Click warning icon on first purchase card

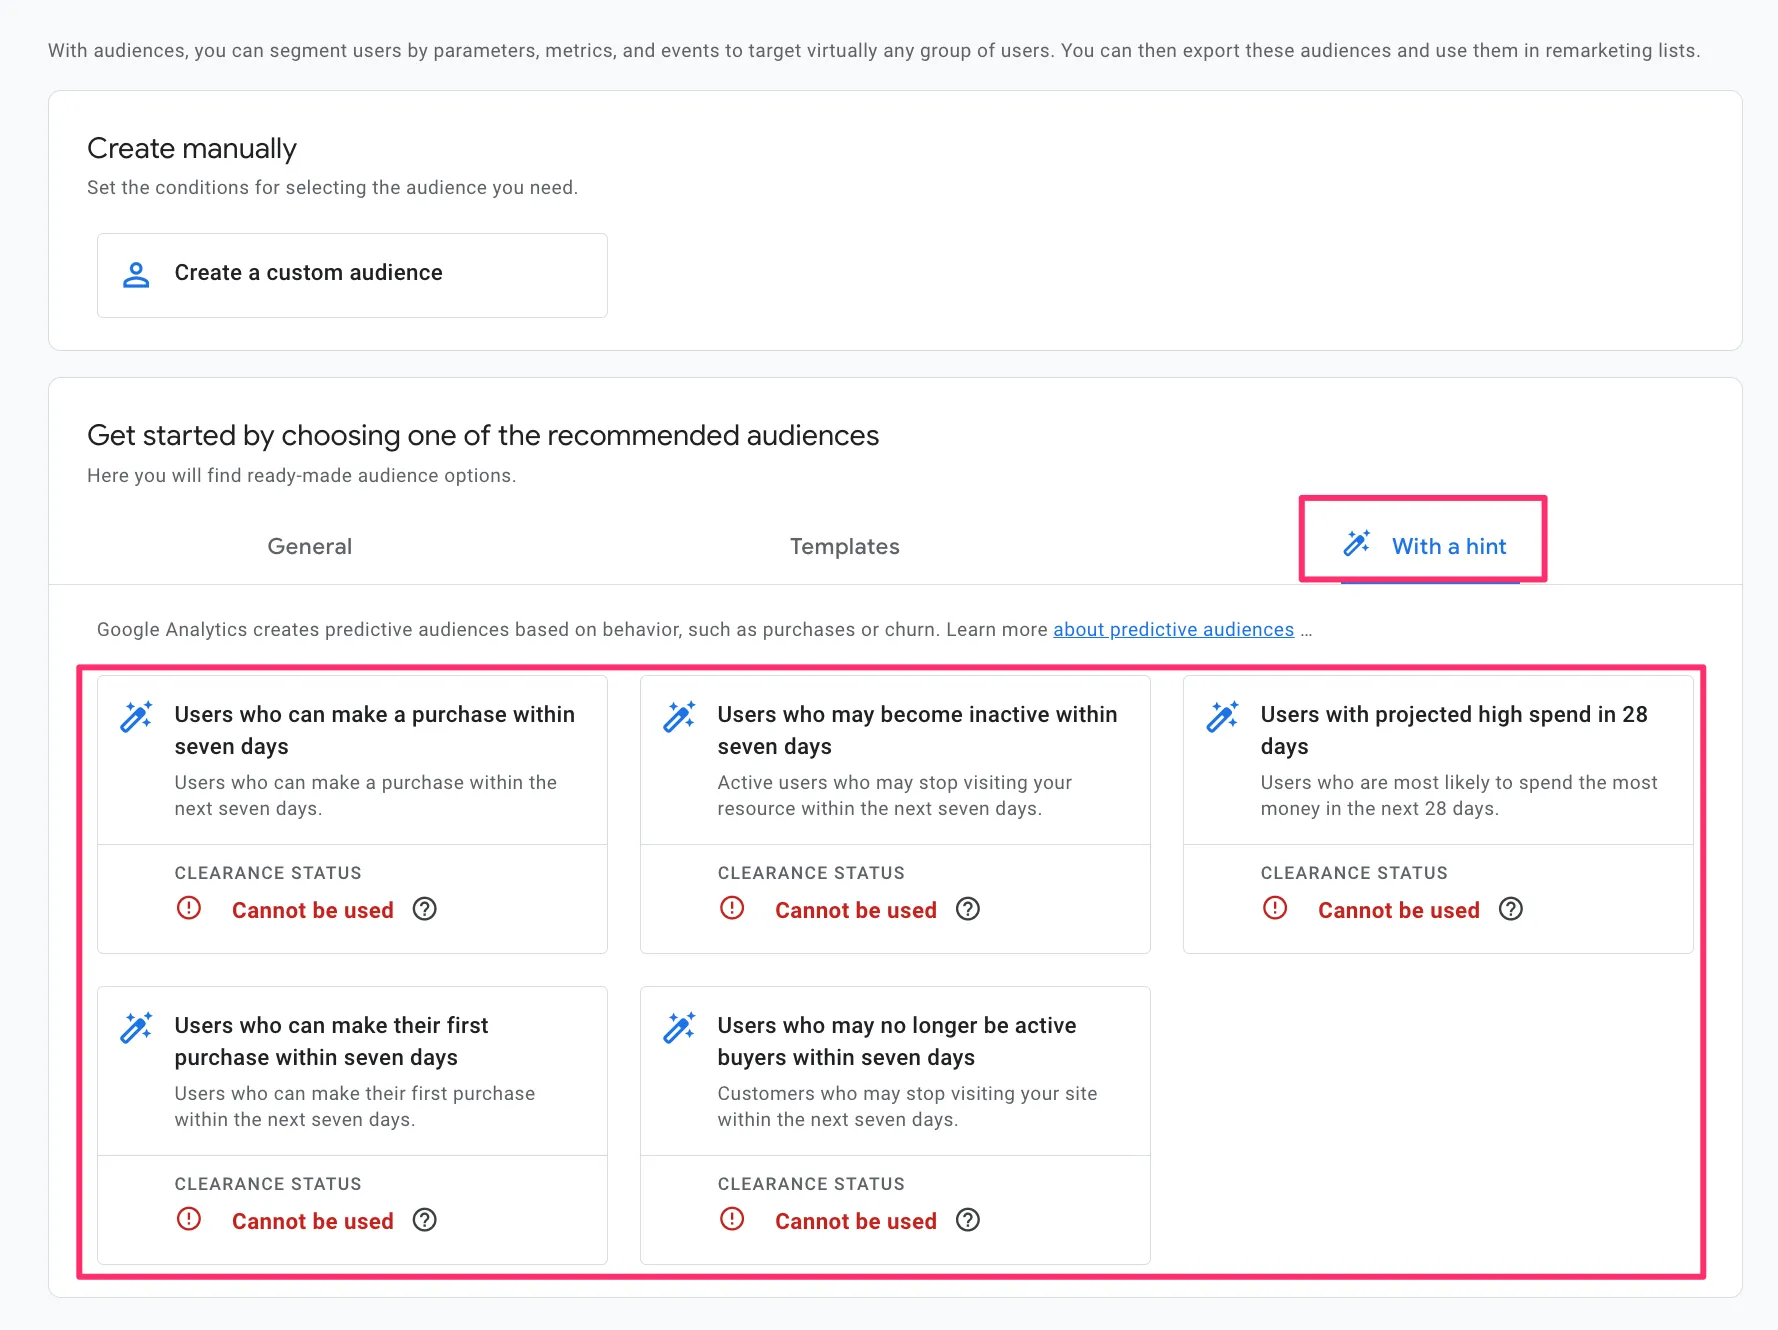(x=189, y=1219)
